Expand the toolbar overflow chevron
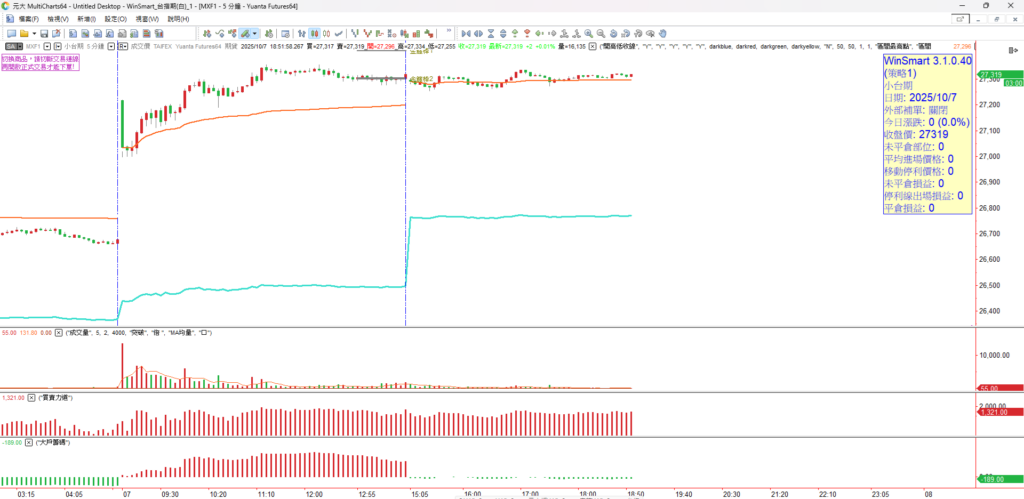Viewport: 1024px width, 499px height. coord(449,31)
